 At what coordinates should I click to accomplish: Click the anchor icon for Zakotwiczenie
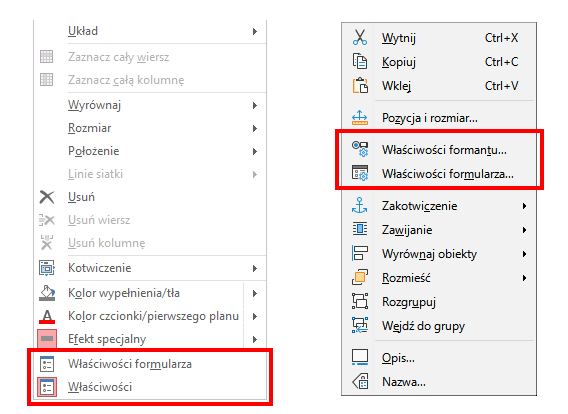pos(360,206)
